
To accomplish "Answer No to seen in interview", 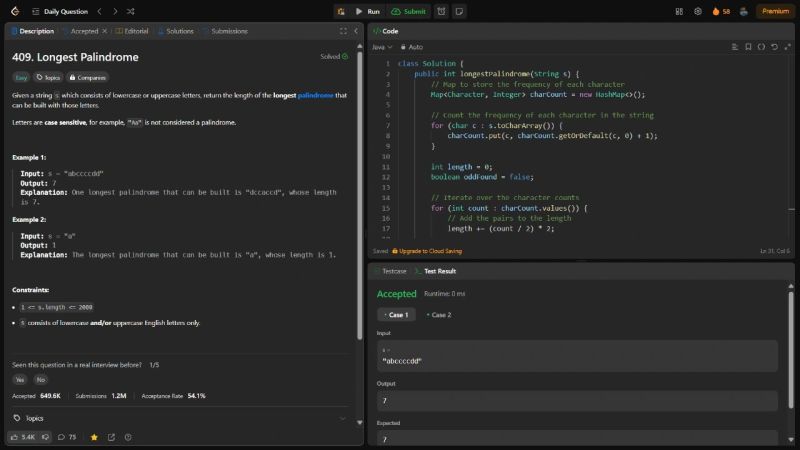I will 41,379.
